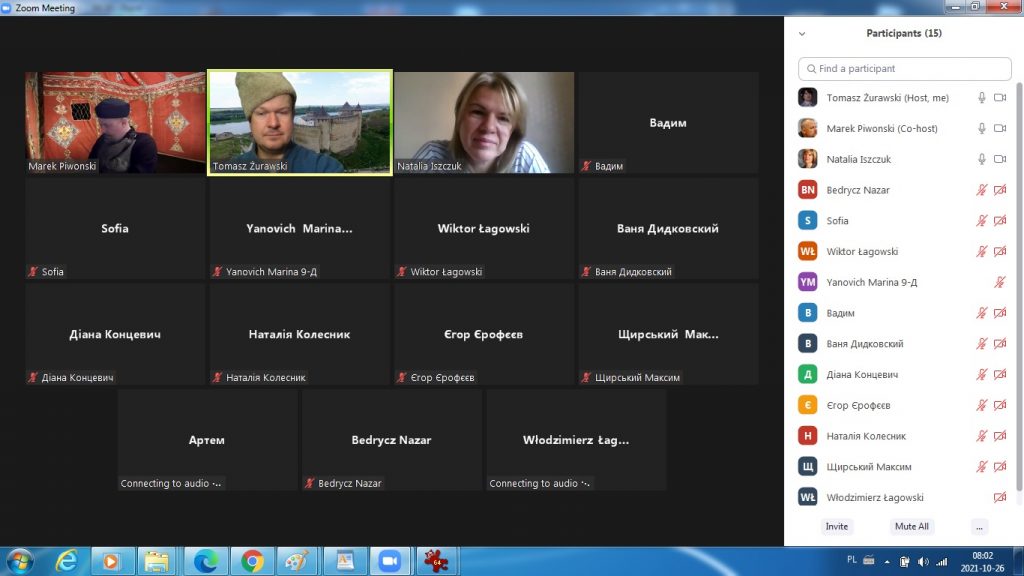Click Tomasz Żurawski's microphone icon in participants list
The image size is (1024, 576).
982,98
